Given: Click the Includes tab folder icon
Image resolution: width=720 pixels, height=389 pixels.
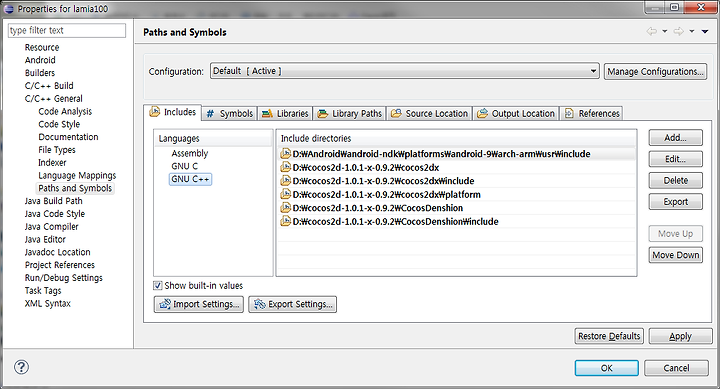Looking at the screenshot, I should 155,112.
